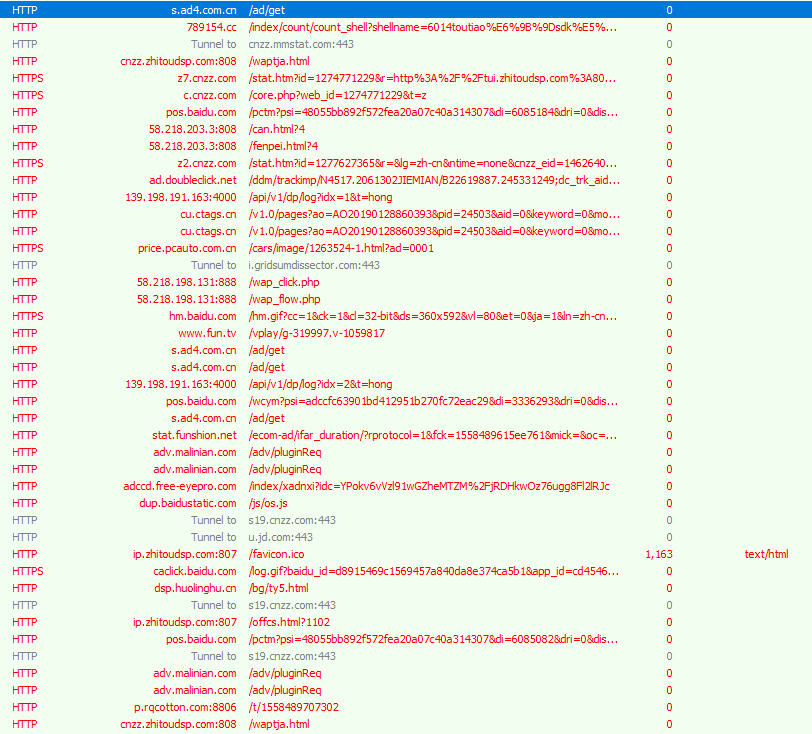This screenshot has width=812, height=734.
Task: Click the /index/count/count_shell URL
Action: 432,27
